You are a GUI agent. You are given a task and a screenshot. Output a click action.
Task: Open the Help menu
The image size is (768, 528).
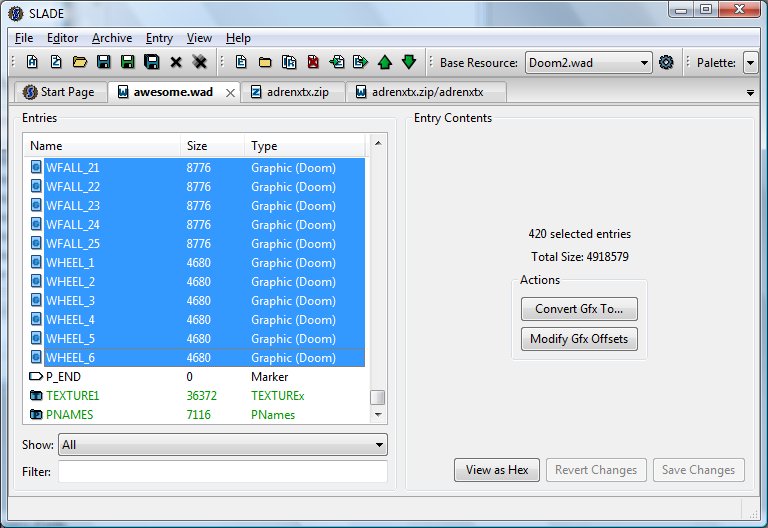pyautogui.click(x=238, y=38)
